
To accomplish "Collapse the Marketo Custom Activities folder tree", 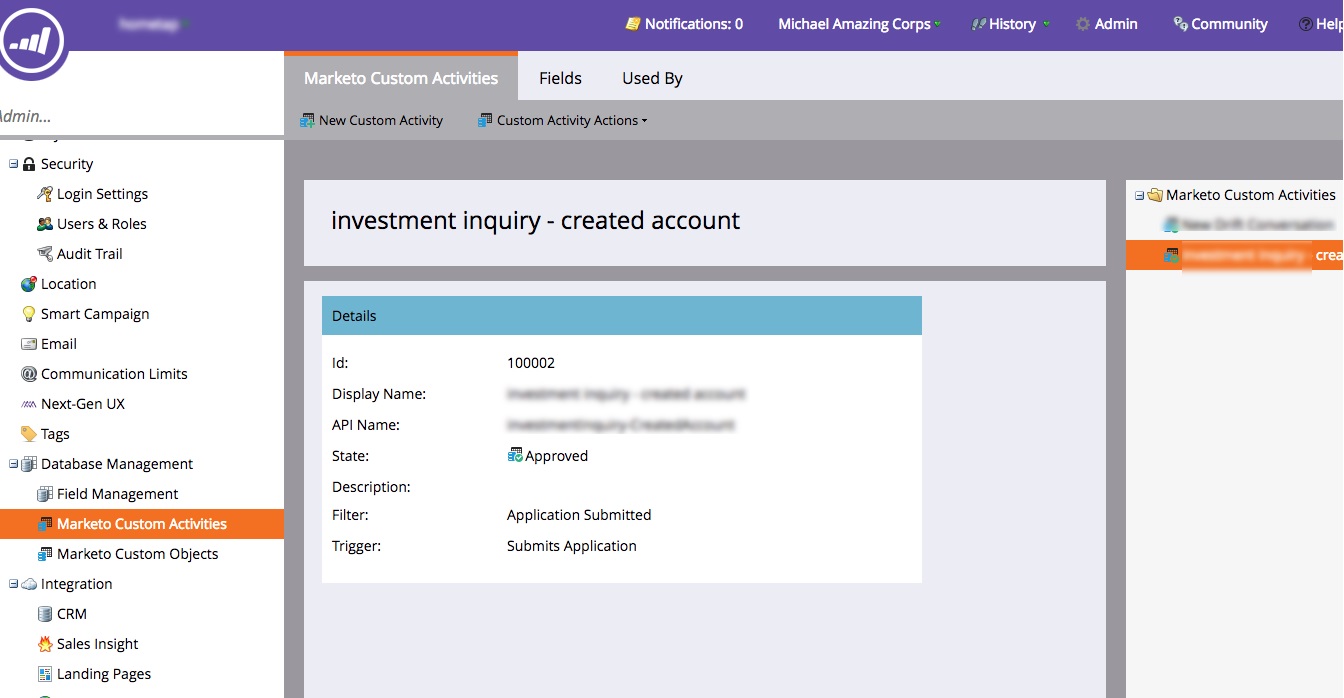I will [1139, 195].
